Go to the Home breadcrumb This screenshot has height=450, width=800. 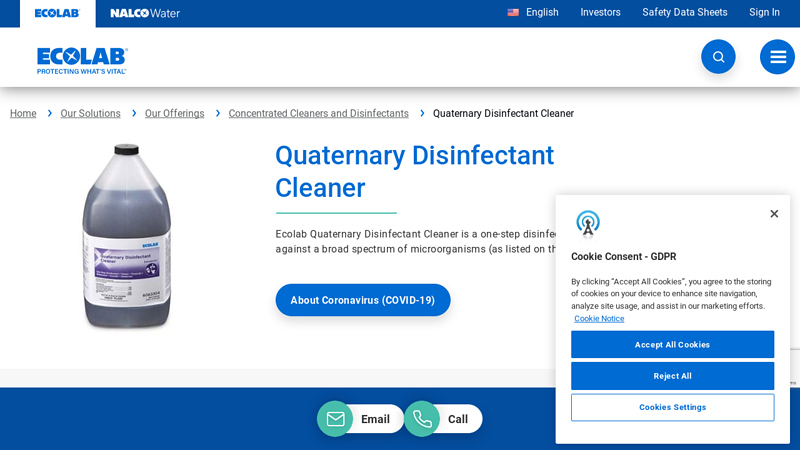tap(23, 113)
